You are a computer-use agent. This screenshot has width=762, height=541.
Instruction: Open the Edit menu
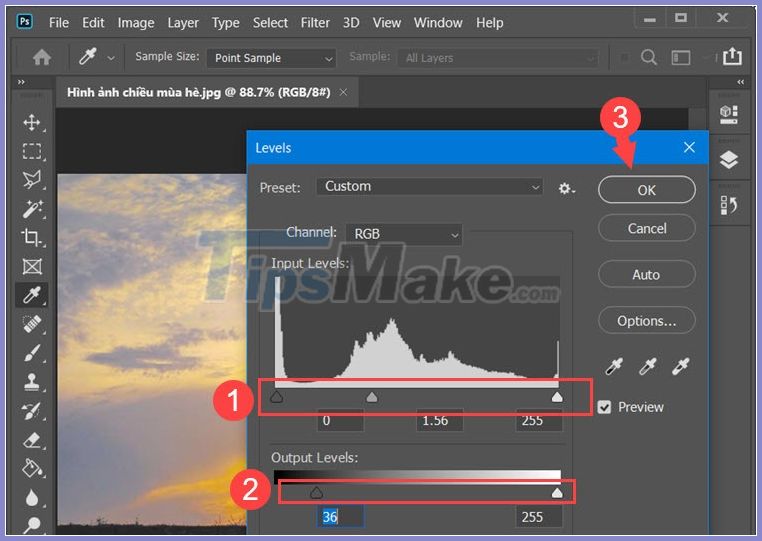(x=93, y=23)
